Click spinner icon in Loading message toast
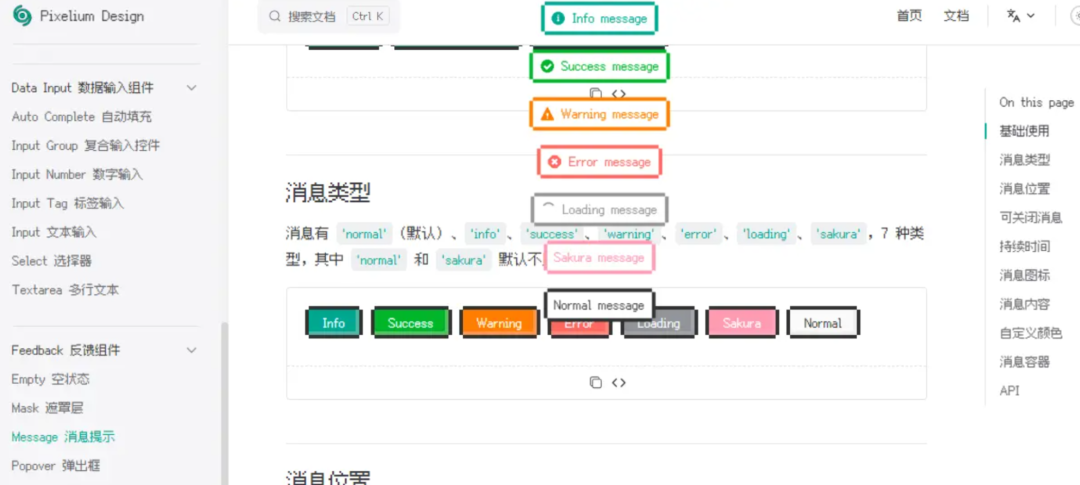Screen dimensions: 1080x485 (x=548, y=209)
